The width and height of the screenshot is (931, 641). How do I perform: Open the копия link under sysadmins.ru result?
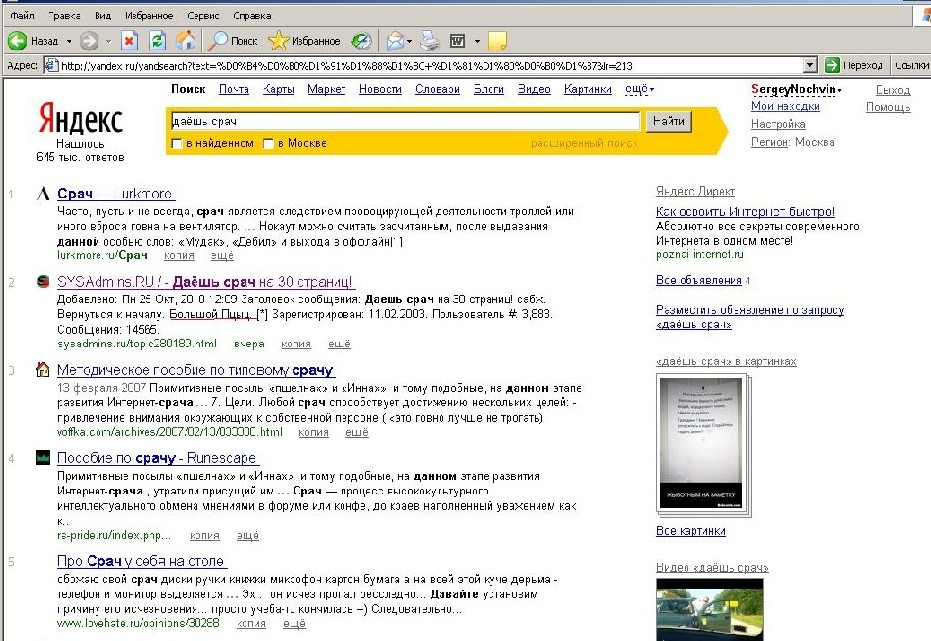point(296,344)
